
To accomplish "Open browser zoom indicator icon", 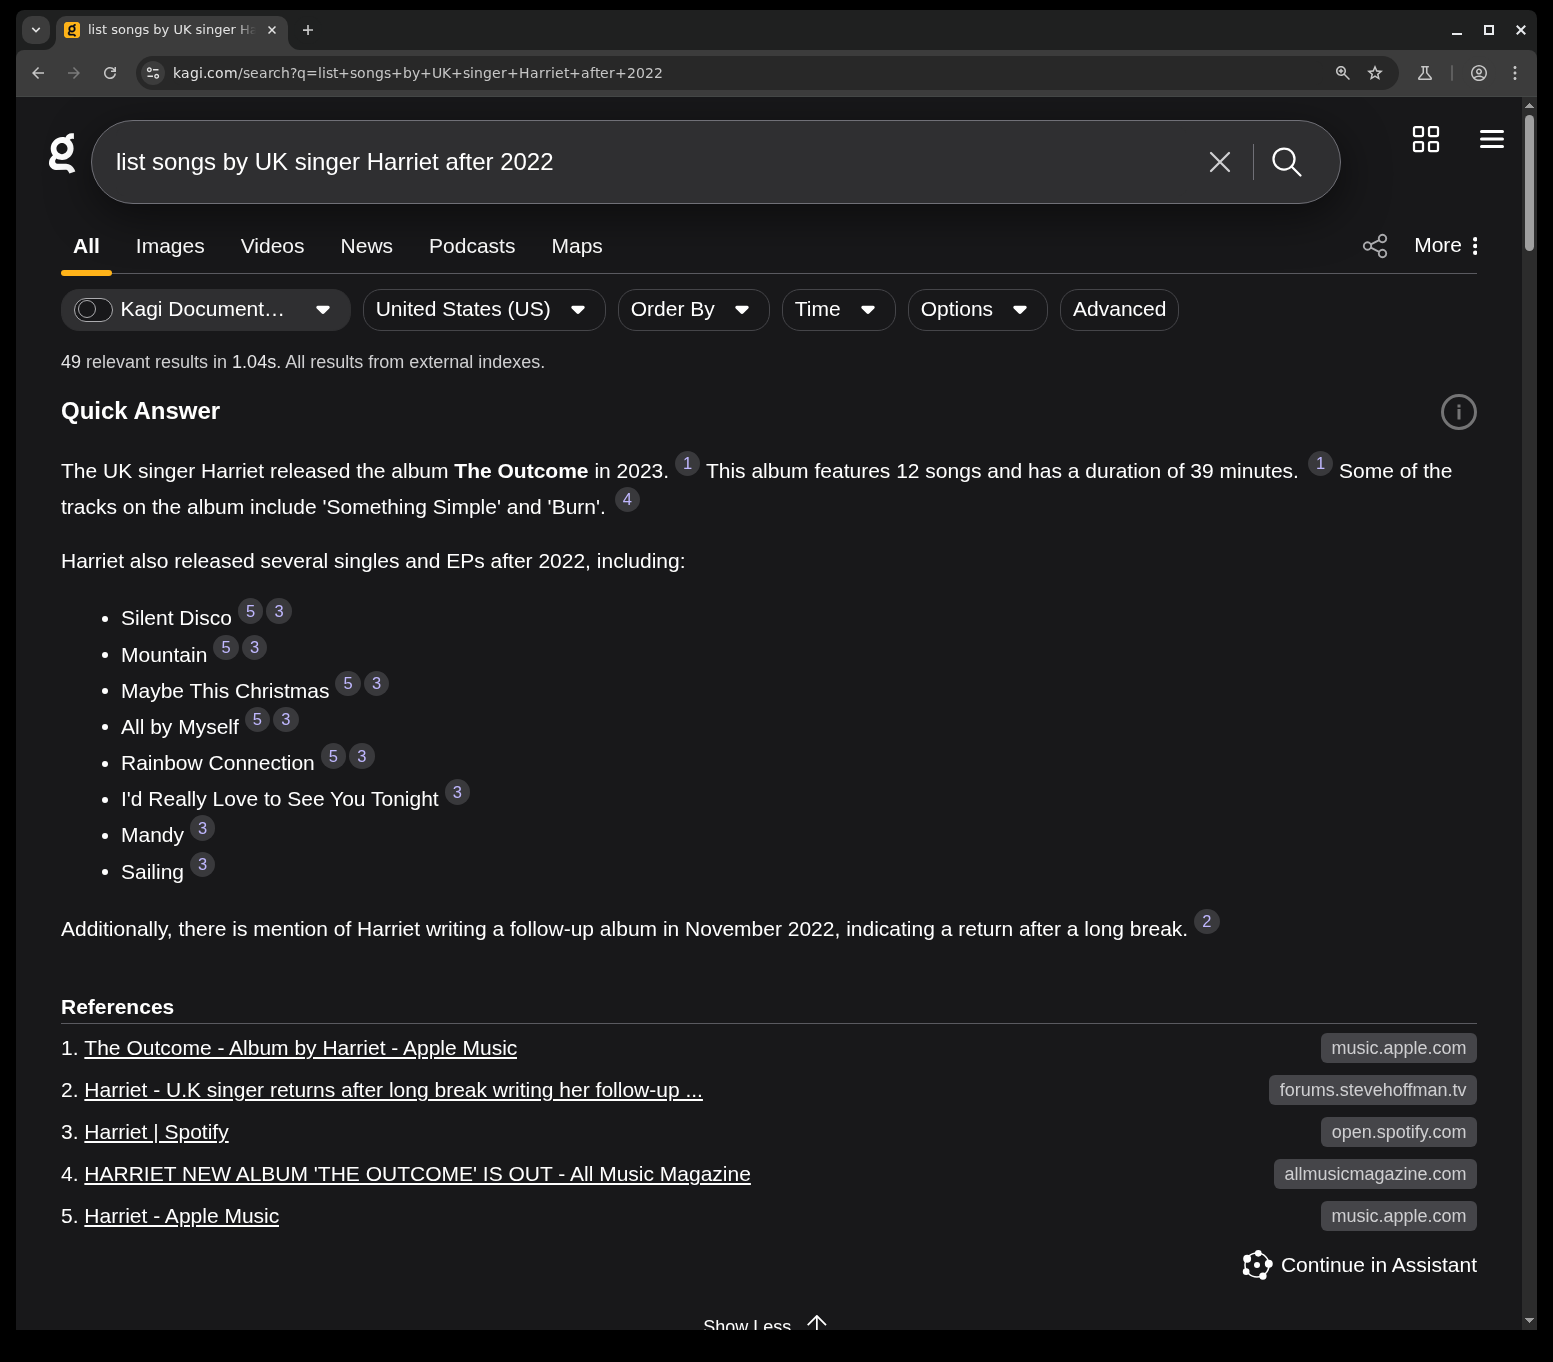I will (x=1342, y=73).
